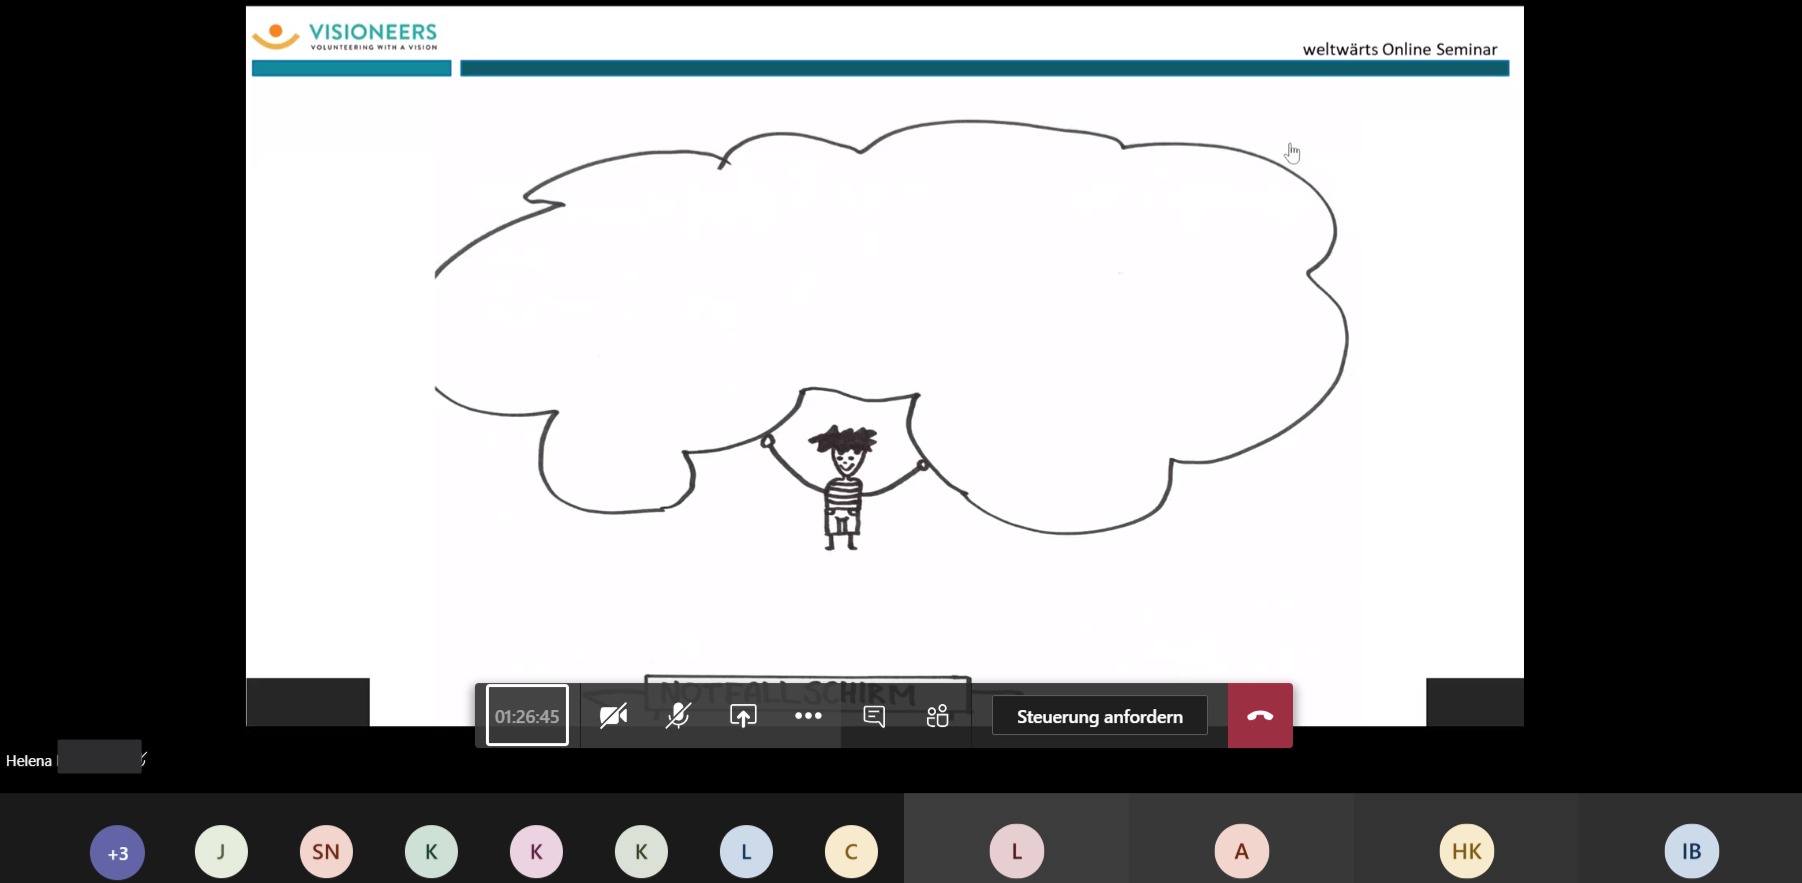The image size is (1802, 883).
Task: Select participant avatar A
Action: [x=1241, y=852]
